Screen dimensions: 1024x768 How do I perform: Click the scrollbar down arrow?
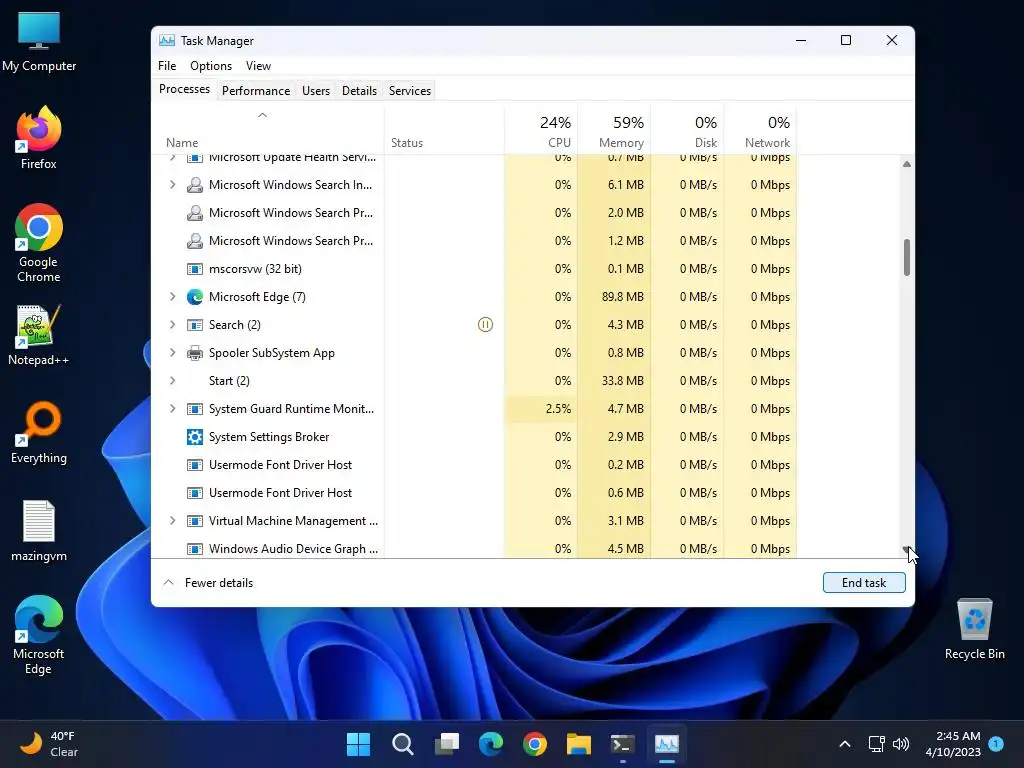[x=906, y=549]
